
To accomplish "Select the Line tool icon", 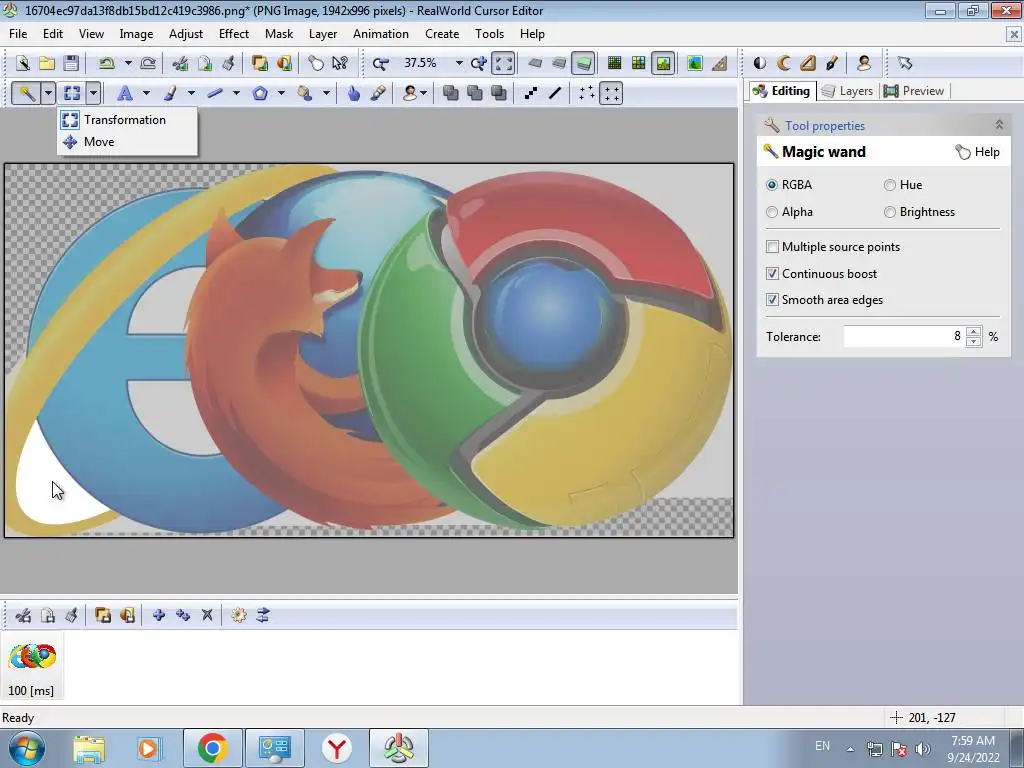I will (x=215, y=93).
